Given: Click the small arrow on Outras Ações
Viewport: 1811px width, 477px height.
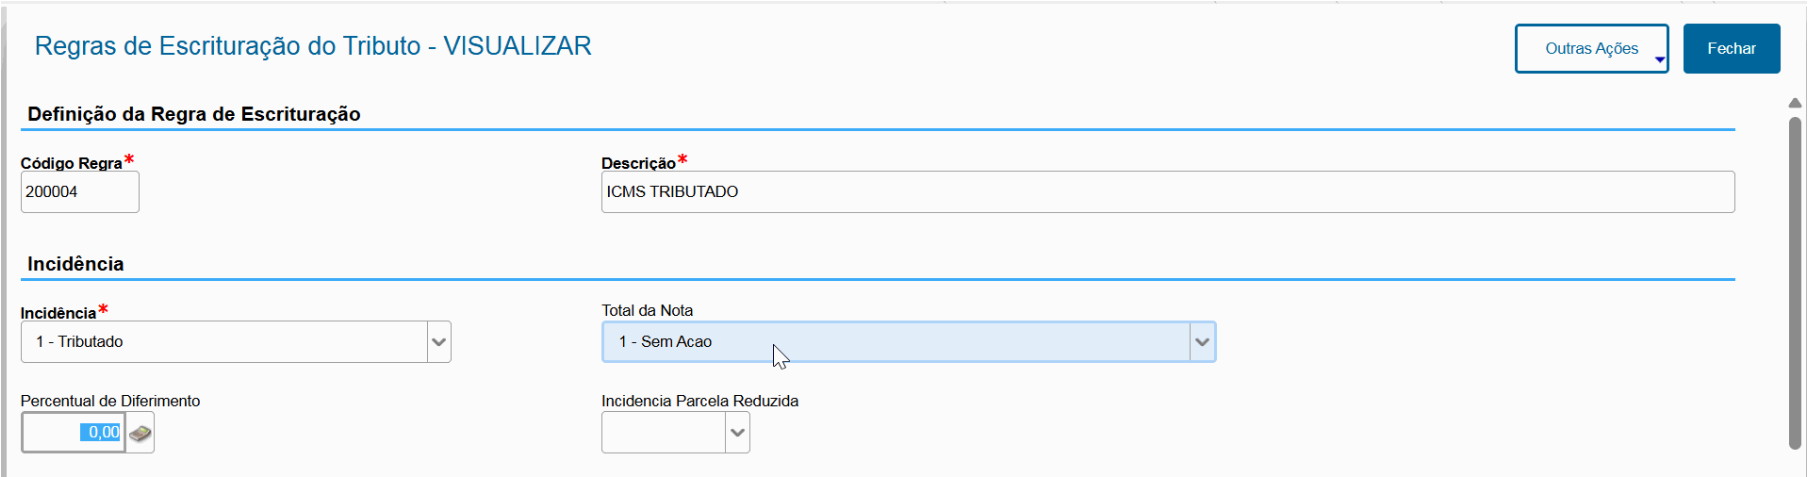Looking at the screenshot, I should pyautogui.click(x=1659, y=60).
